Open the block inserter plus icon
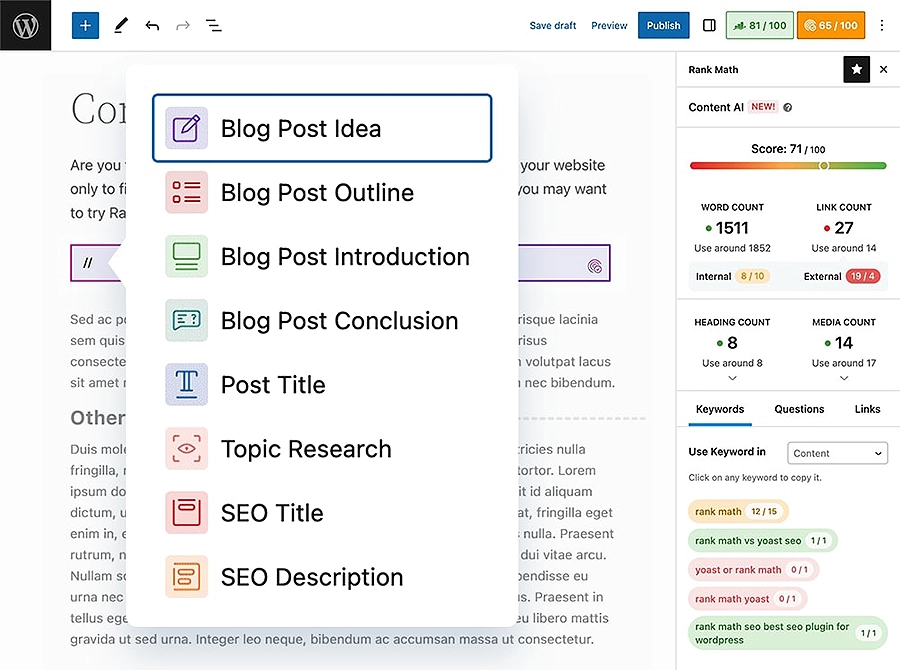The height and width of the screenshot is (670, 900). tap(85, 25)
